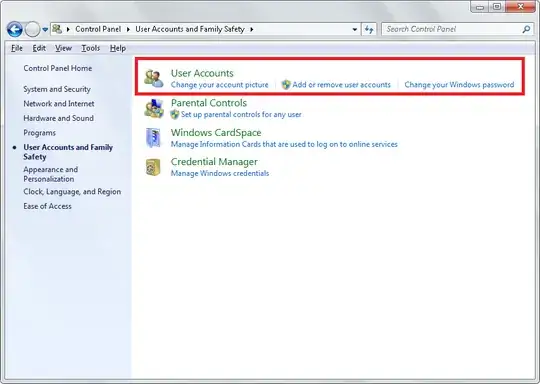The height and width of the screenshot is (384, 540).
Task: Minimize the Control Panel window
Action: (479, 7)
